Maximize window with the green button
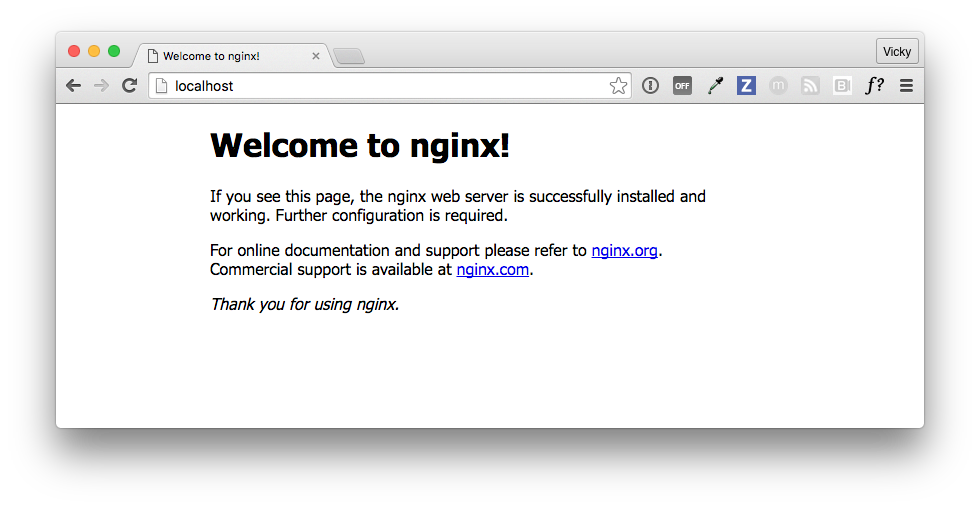Viewport: 980px width, 508px height. click(114, 51)
